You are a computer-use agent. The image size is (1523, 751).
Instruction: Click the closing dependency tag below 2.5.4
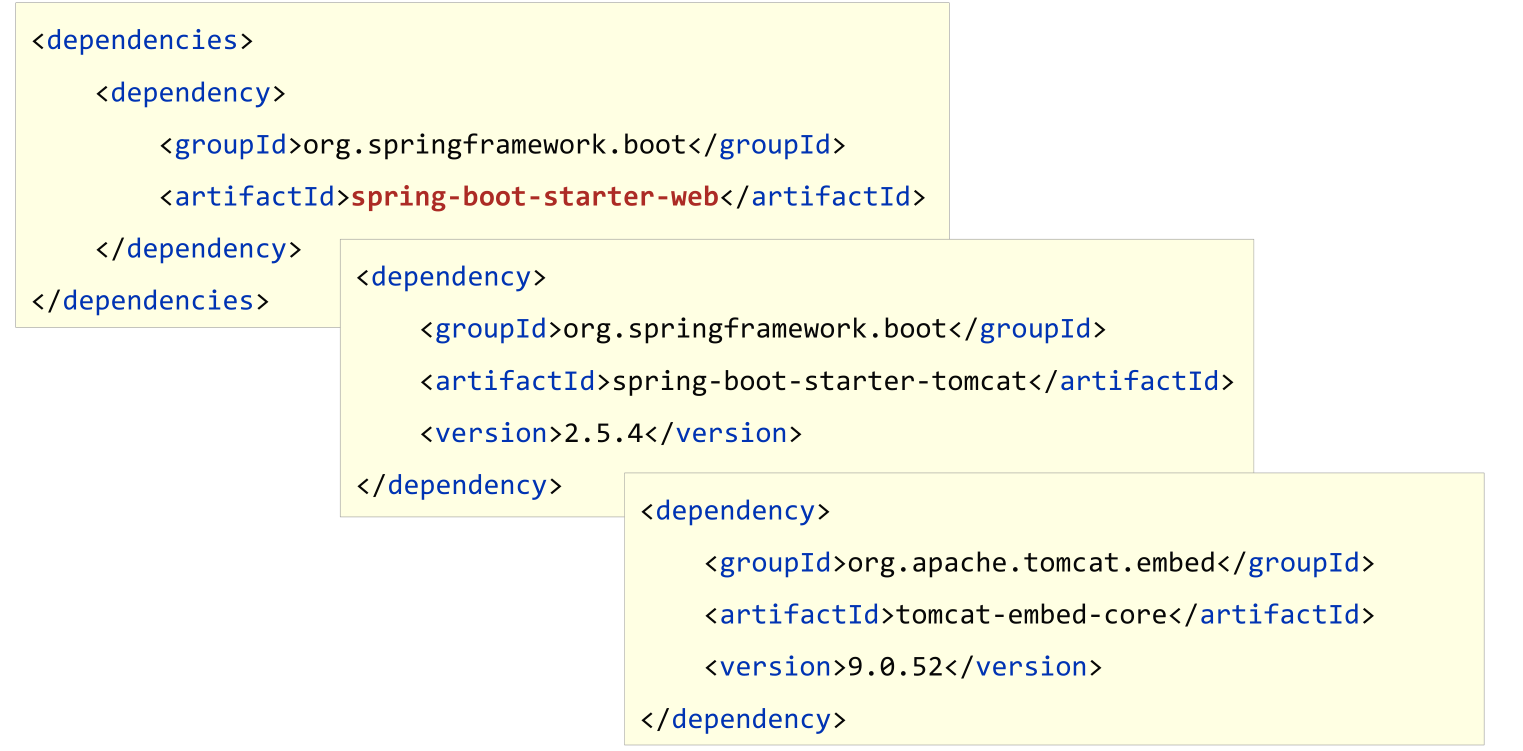459,485
